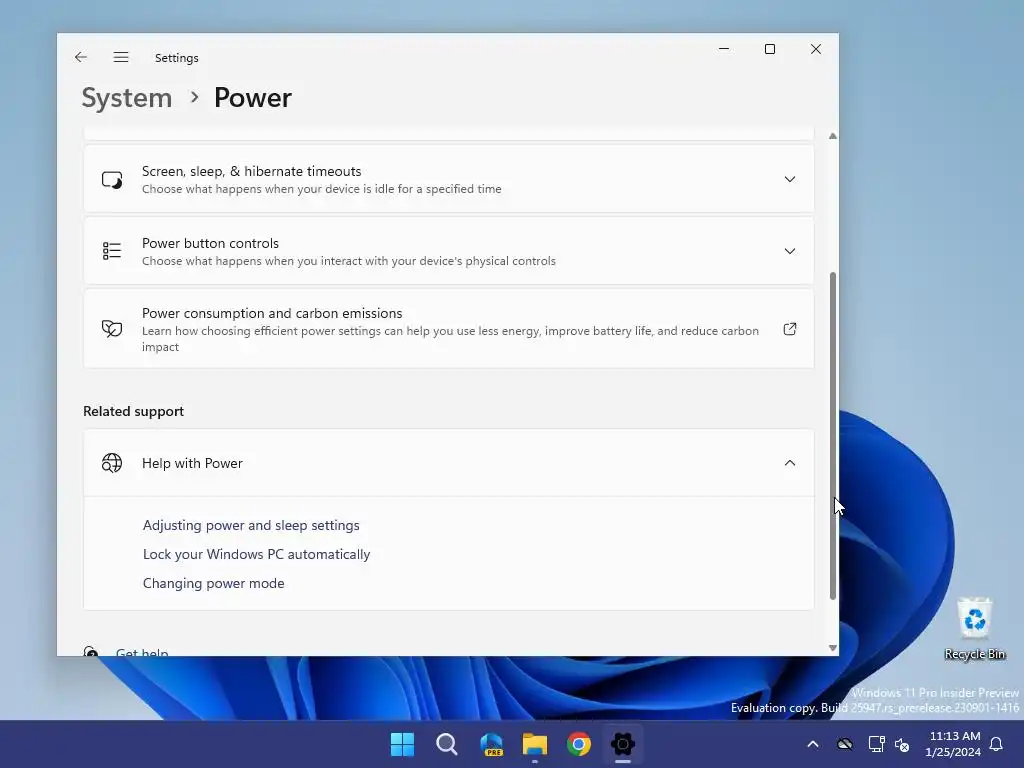The width and height of the screenshot is (1024, 768).
Task: Minimize the Settings window
Action: click(x=724, y=49)
